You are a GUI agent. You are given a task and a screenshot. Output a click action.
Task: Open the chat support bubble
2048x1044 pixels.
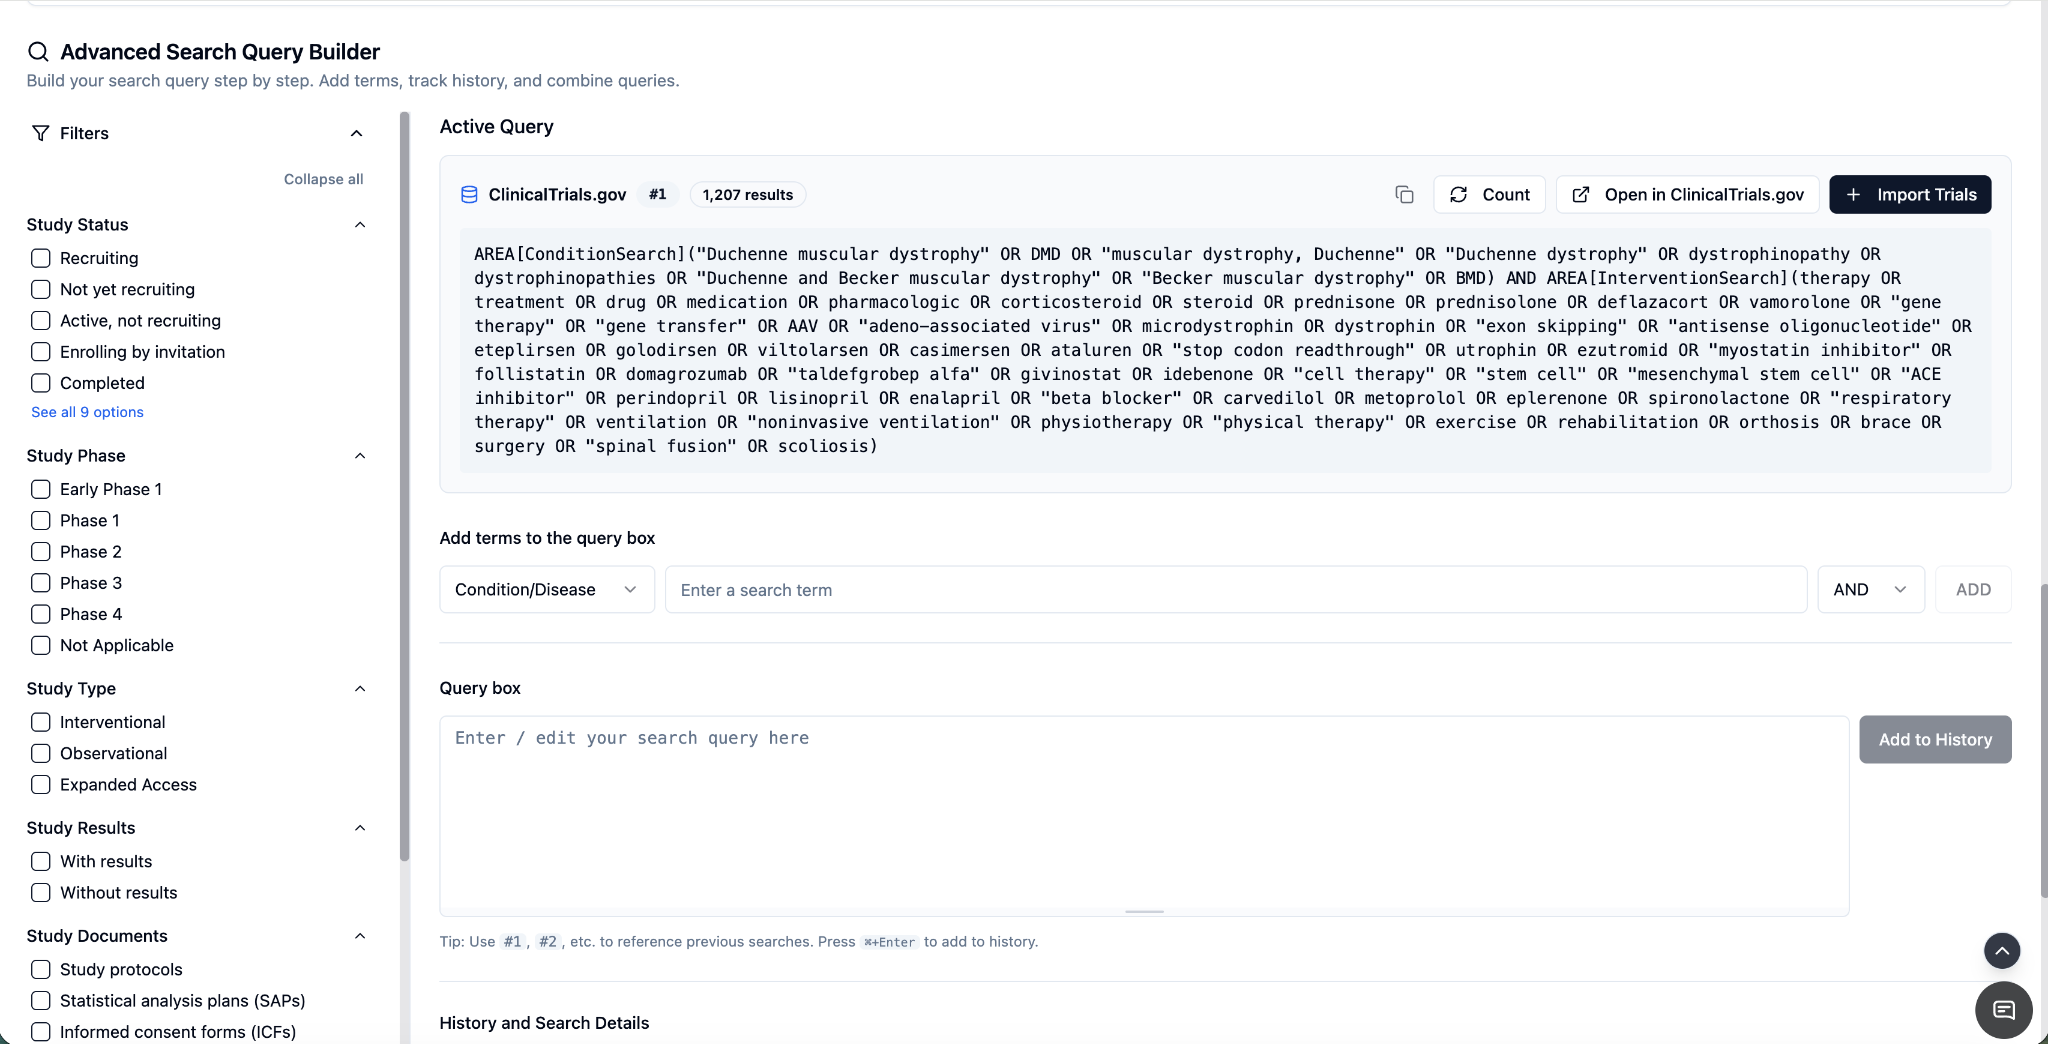pos(2004,1010)
